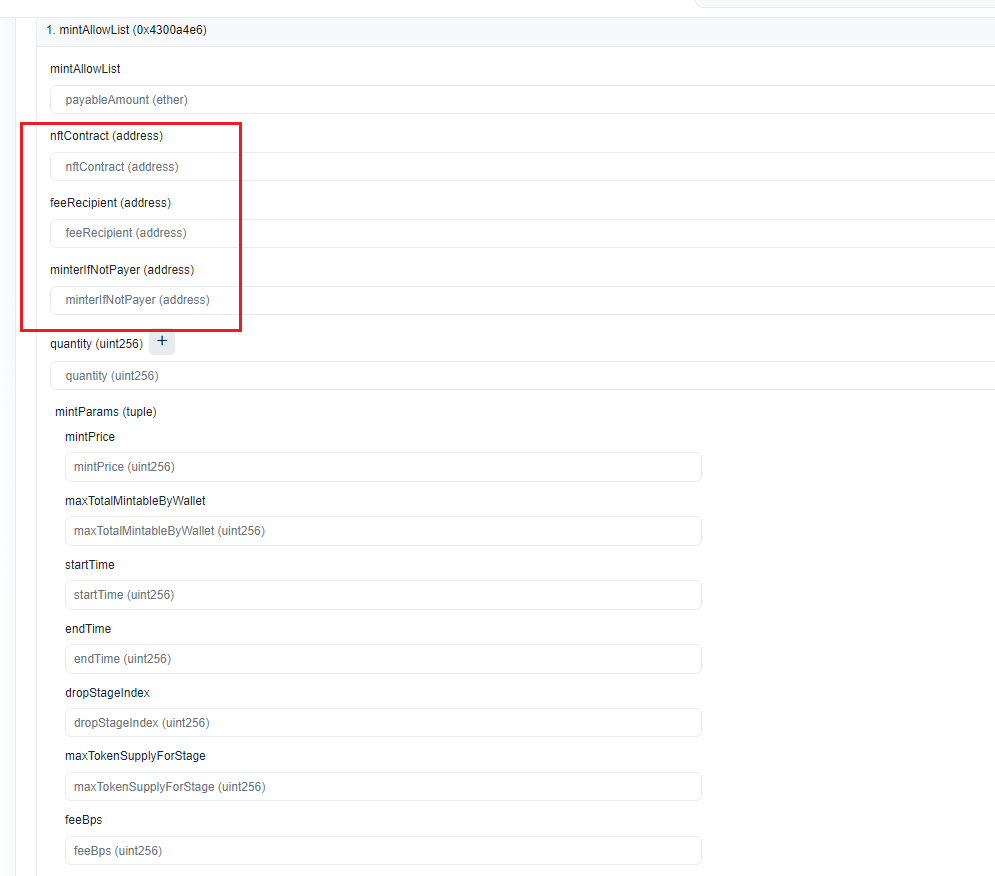
Task: Click the startTime label above its field
Action: point(90,565)
